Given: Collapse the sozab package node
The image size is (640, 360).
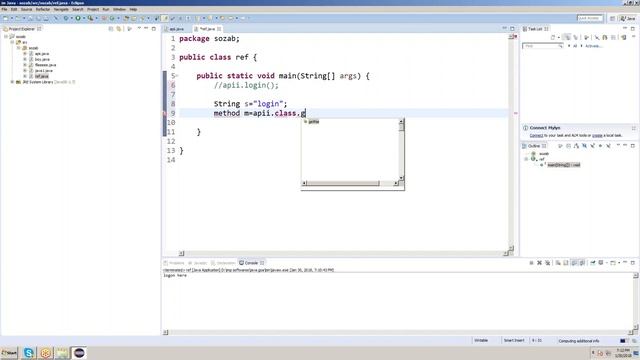Looking at the screenshot, I should [18, 48].
